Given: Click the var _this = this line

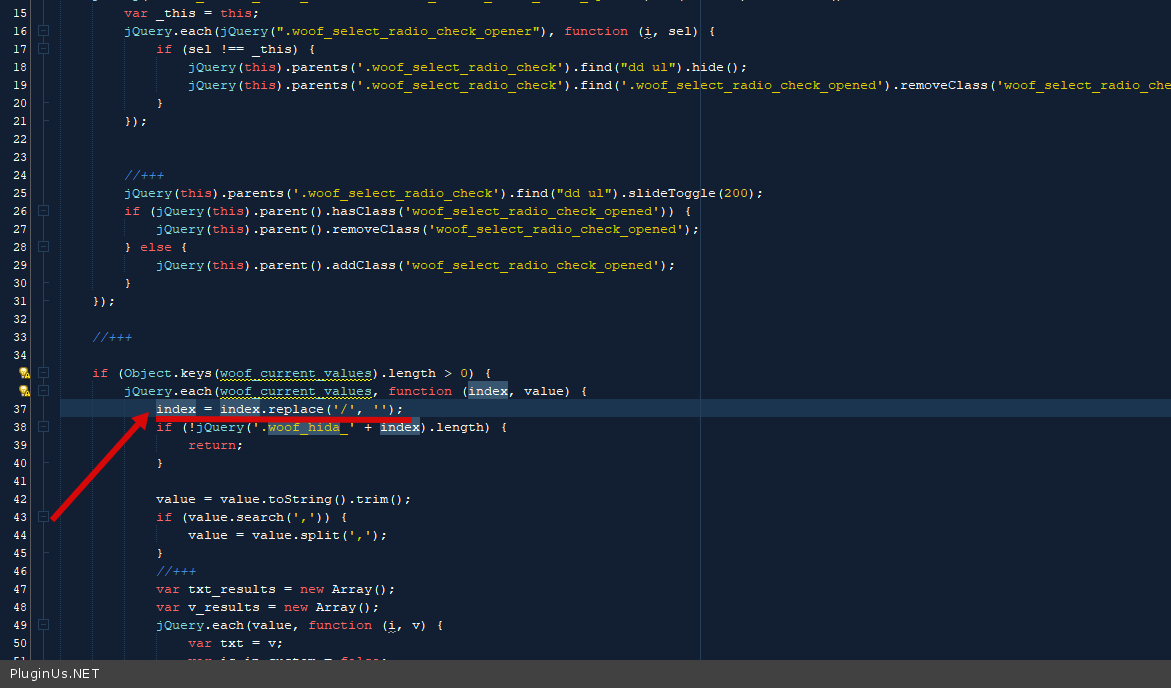Looking at the screenshot, I should click(191, 13).
